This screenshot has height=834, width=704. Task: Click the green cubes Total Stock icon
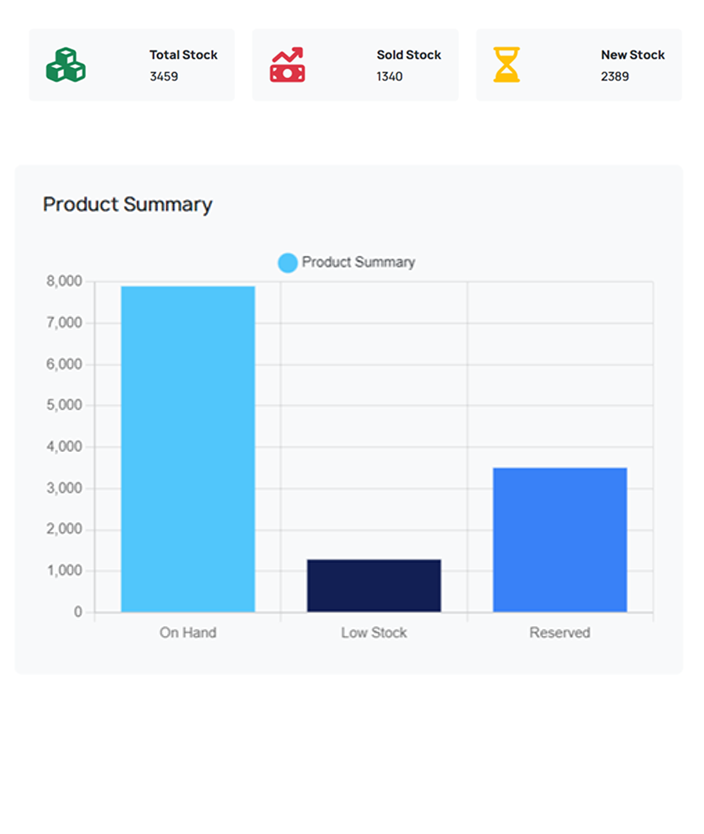click(66, 65)
